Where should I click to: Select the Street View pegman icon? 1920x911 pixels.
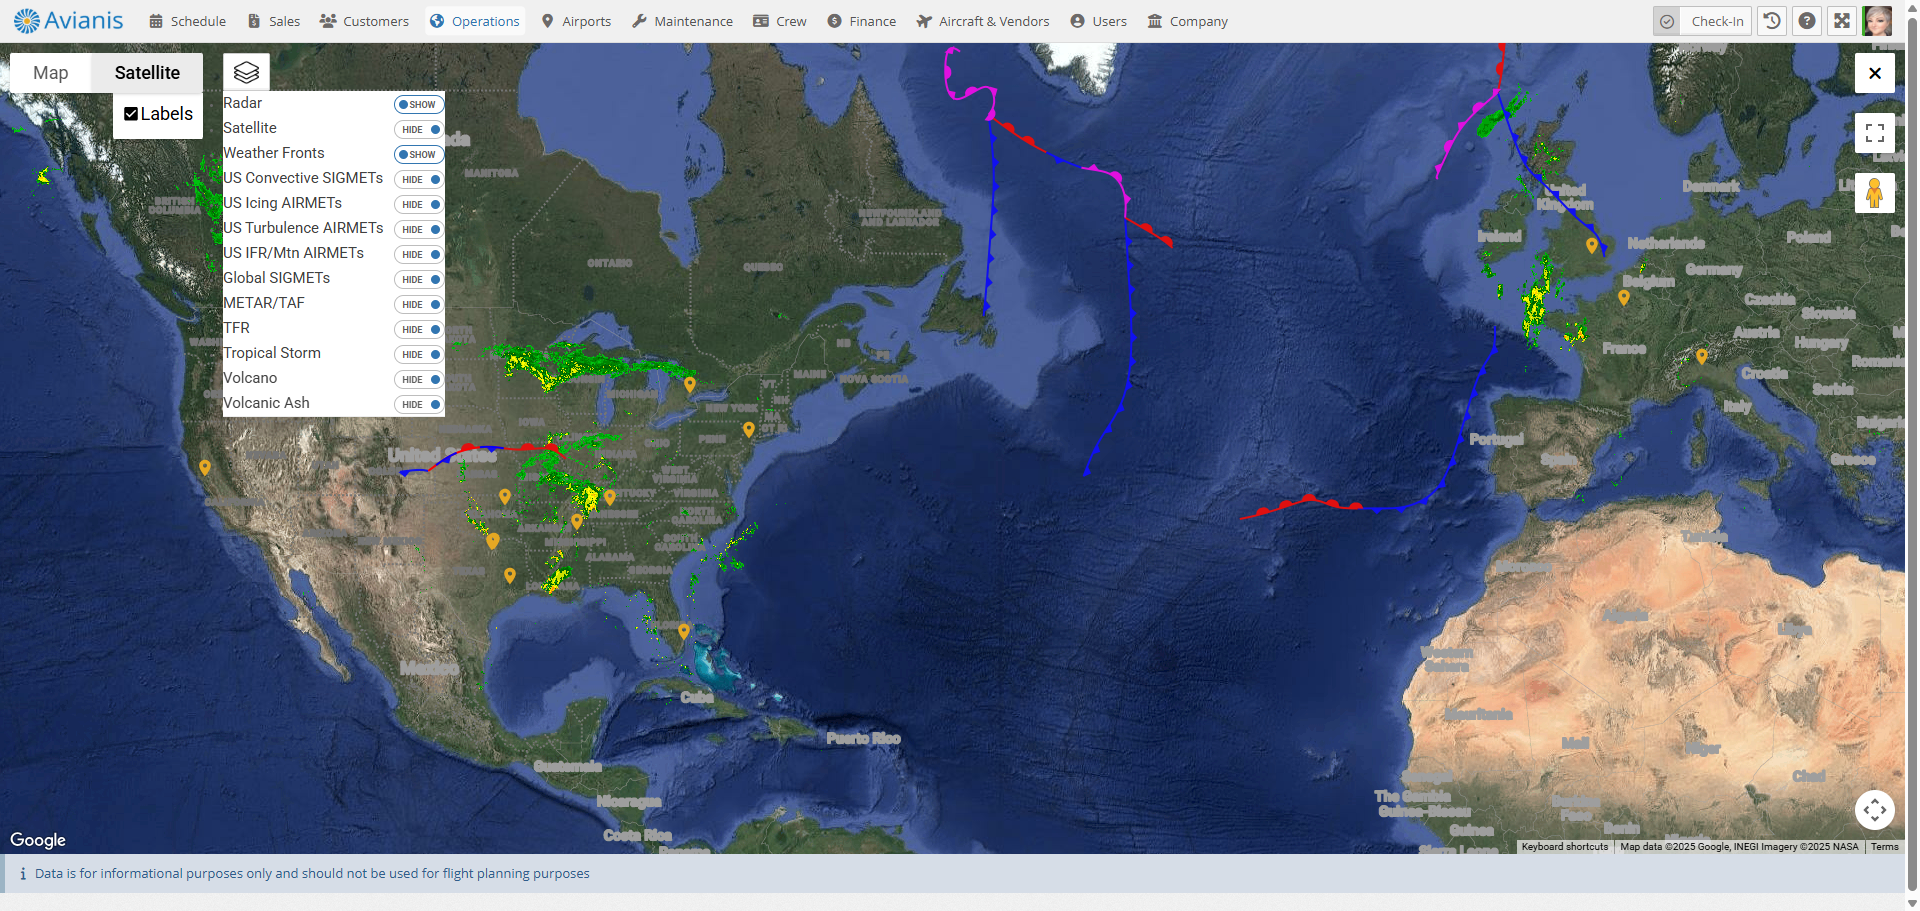click(x=1874, y=192)
